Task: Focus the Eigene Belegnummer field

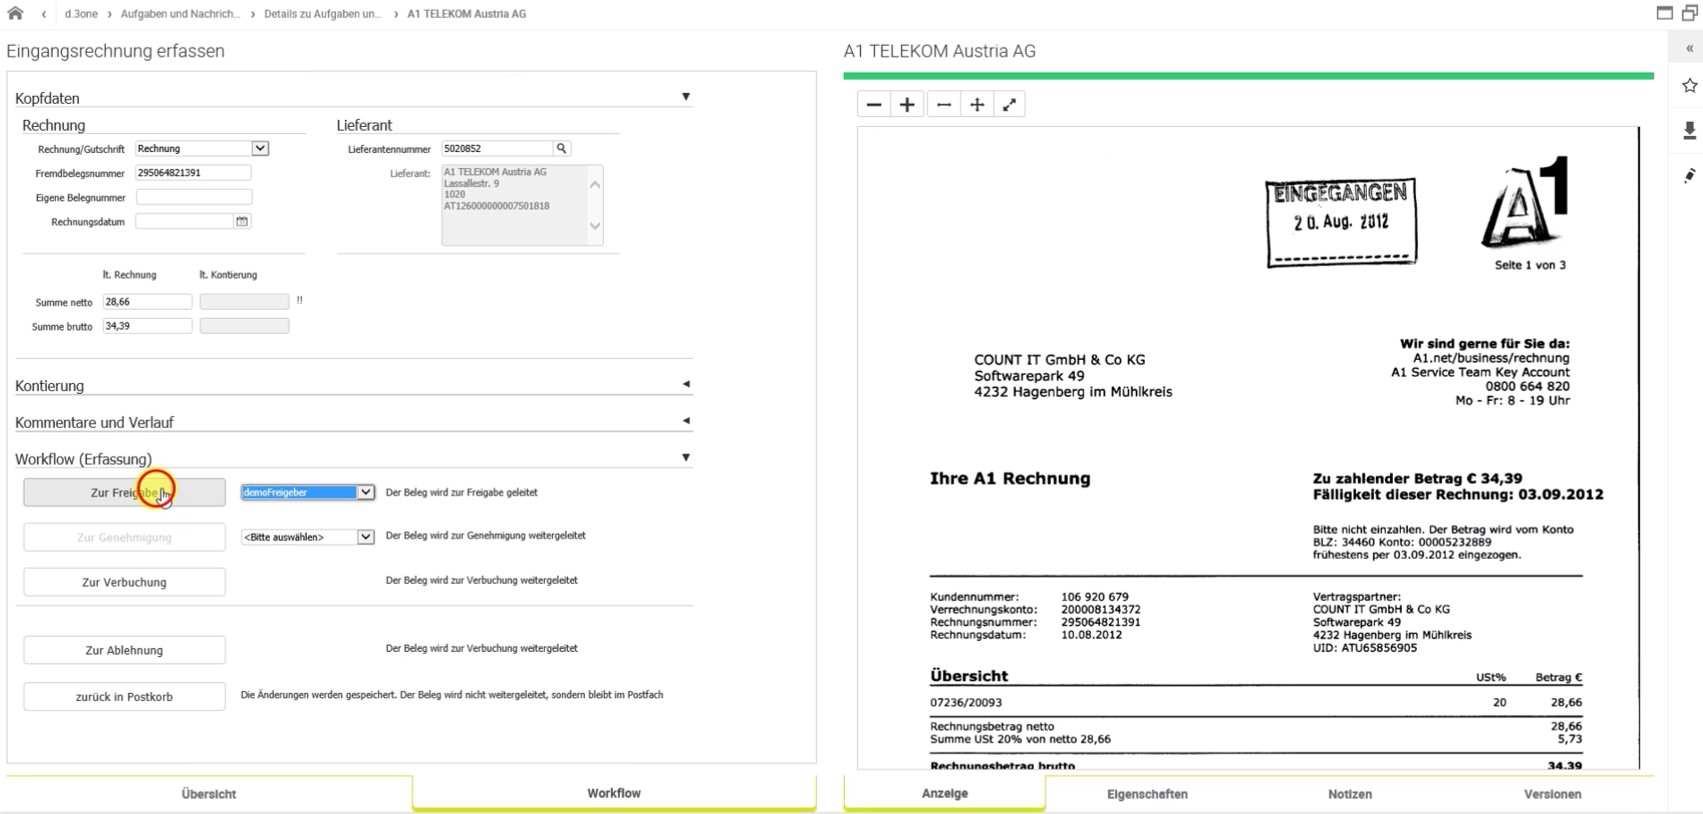Action: click(193, 197)
